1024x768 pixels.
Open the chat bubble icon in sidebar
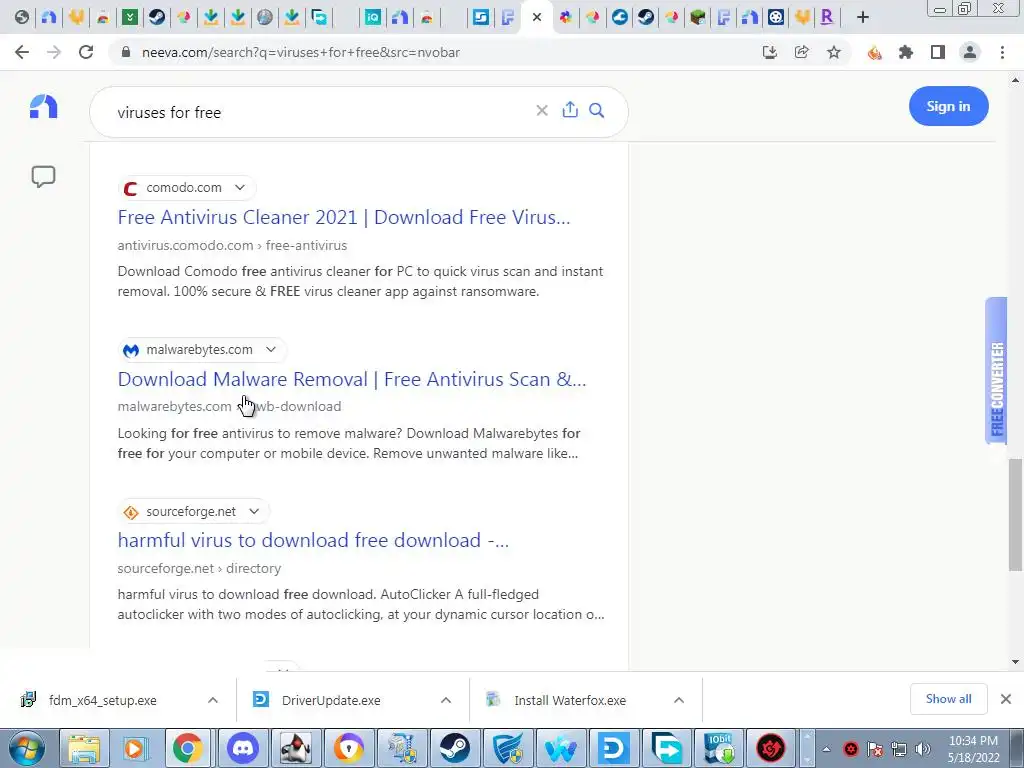[x=44, y=176]
